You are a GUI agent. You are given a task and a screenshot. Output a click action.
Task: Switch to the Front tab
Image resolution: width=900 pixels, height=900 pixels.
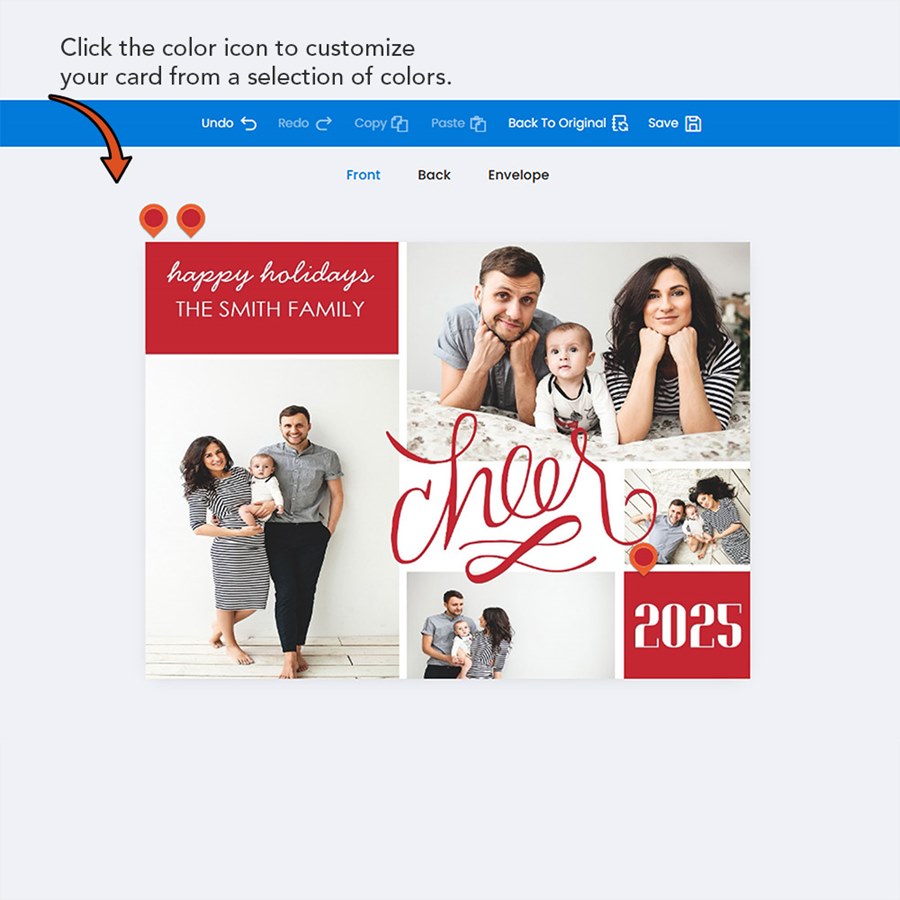[x=363, y=174]
